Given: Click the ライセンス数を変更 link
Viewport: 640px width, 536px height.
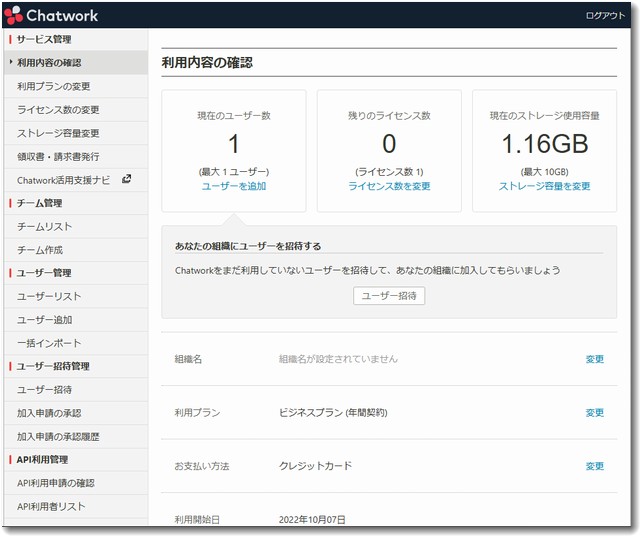Looking at the screenshot, I should point(389,186).
